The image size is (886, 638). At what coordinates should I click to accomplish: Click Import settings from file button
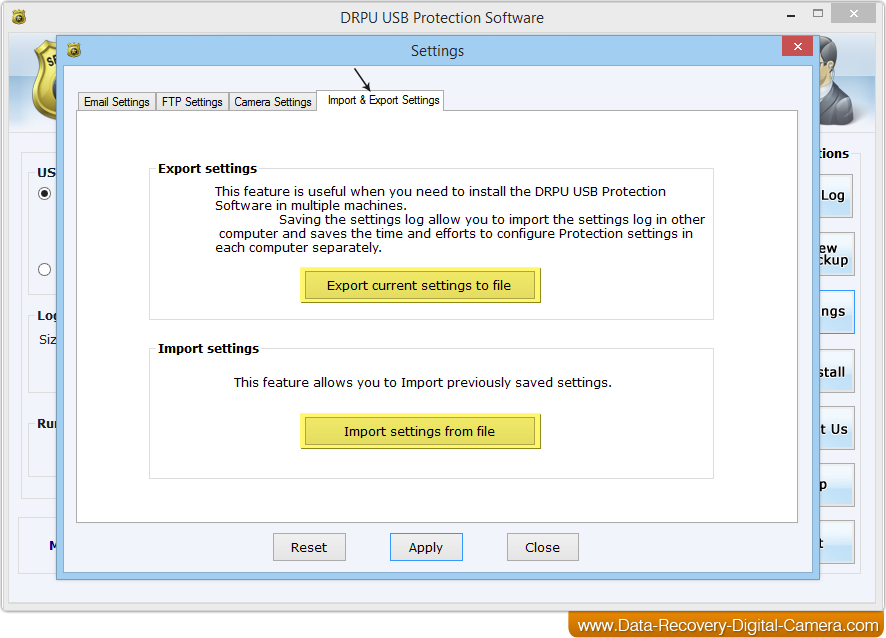click(x=420, y=431)
